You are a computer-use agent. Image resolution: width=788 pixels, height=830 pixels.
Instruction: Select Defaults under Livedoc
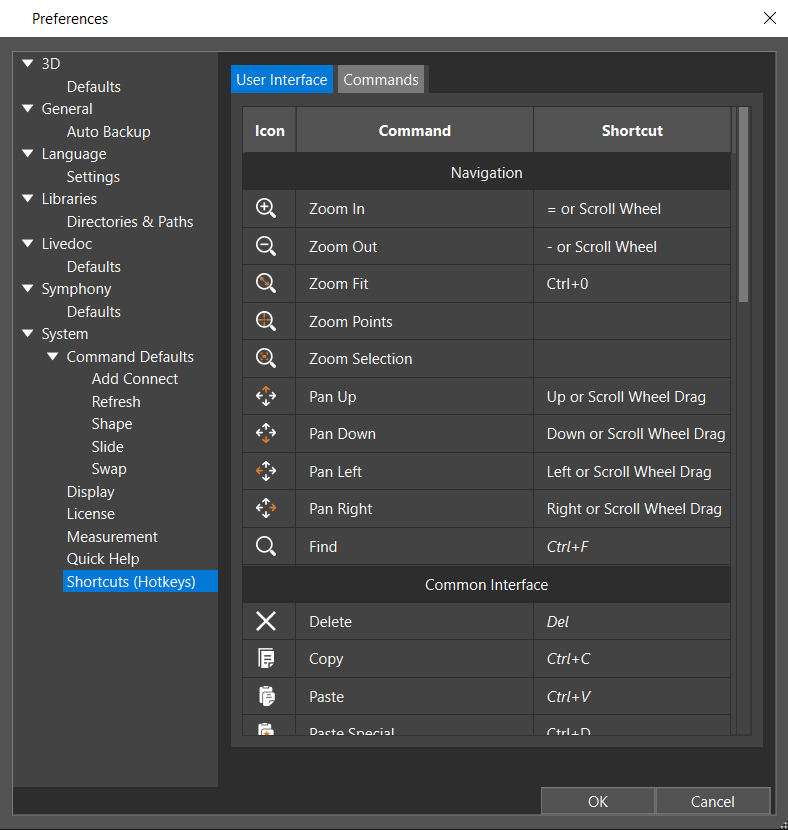[x=94, y=266]
